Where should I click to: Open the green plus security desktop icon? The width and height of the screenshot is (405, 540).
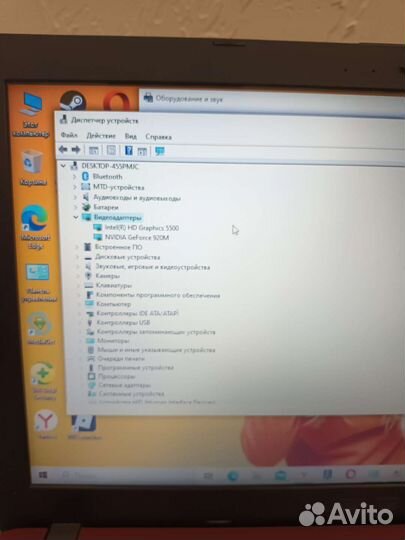click(x=43, y=381)
